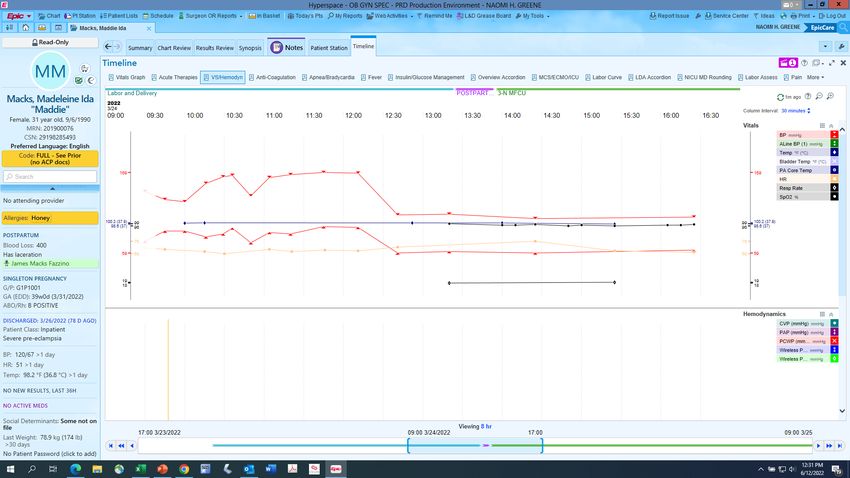Select the Apnea/Bradycardia timeline view
This screenshot has width=850, height=478.
coord(328,77)
